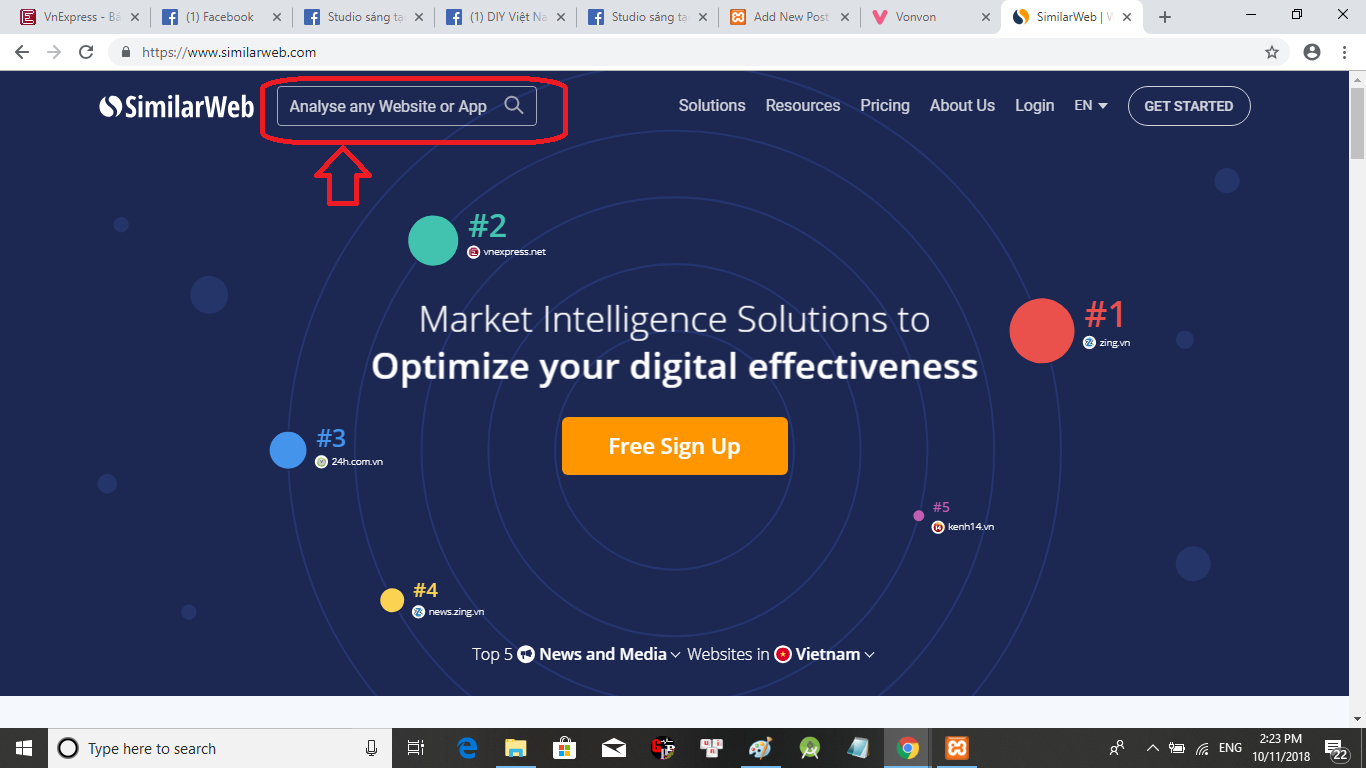
Task: Open XAMPP from the taskbar
Action: (955, 748)
